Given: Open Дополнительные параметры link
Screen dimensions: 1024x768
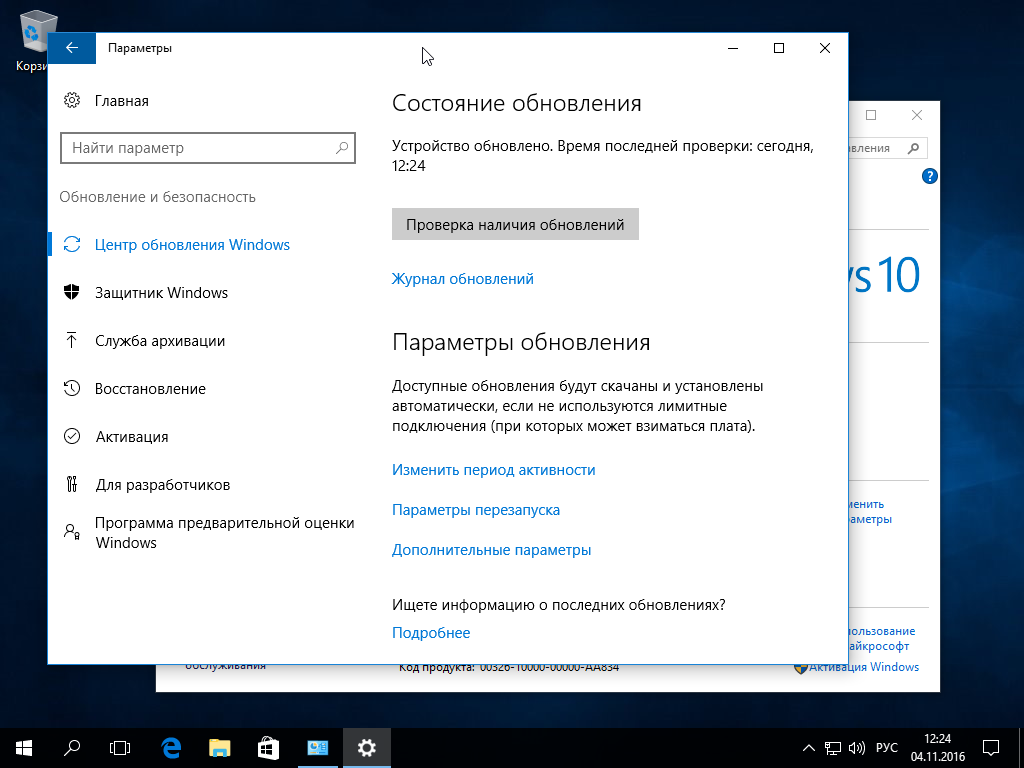Looking at the screenshot, I should tap(492, 550).
